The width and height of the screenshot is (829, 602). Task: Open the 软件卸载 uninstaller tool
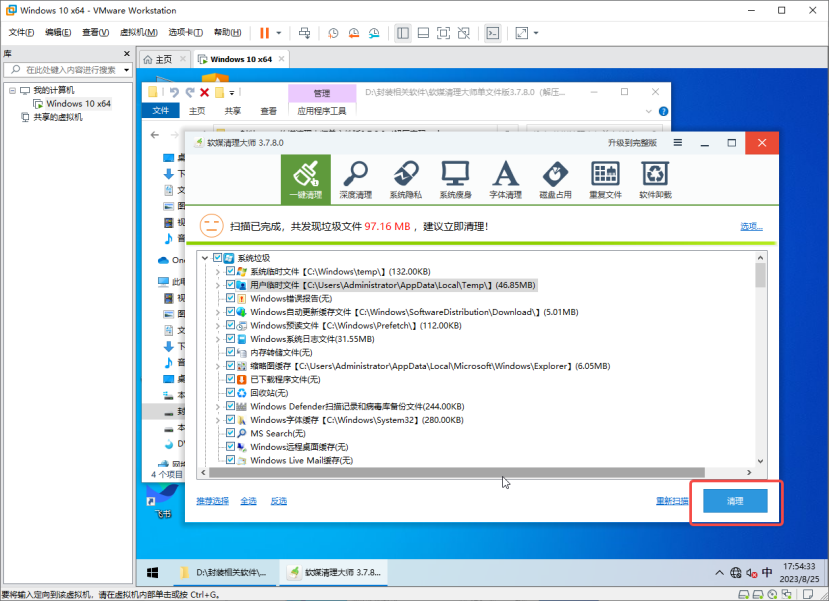pyautogui.click(x=655, y=180)
